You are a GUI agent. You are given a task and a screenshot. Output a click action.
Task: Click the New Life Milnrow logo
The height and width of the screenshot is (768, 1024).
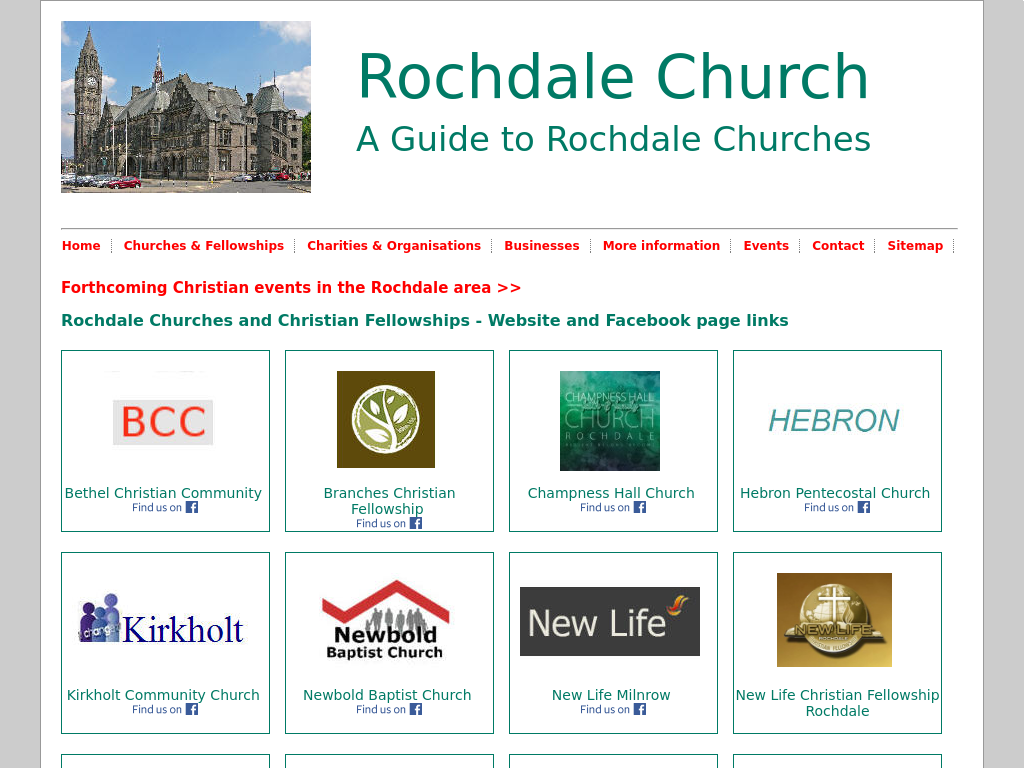coord(610,621)
